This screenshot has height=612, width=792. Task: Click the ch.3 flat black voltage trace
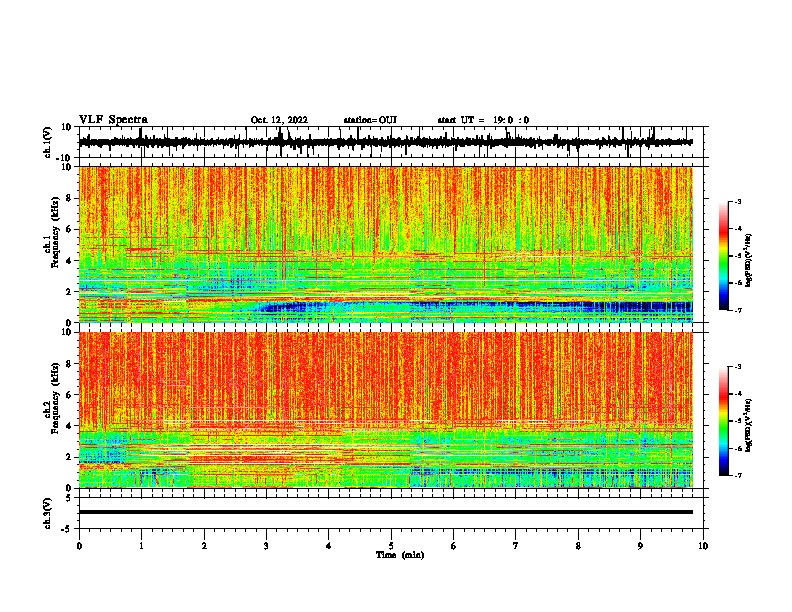(x=385, y=512)
